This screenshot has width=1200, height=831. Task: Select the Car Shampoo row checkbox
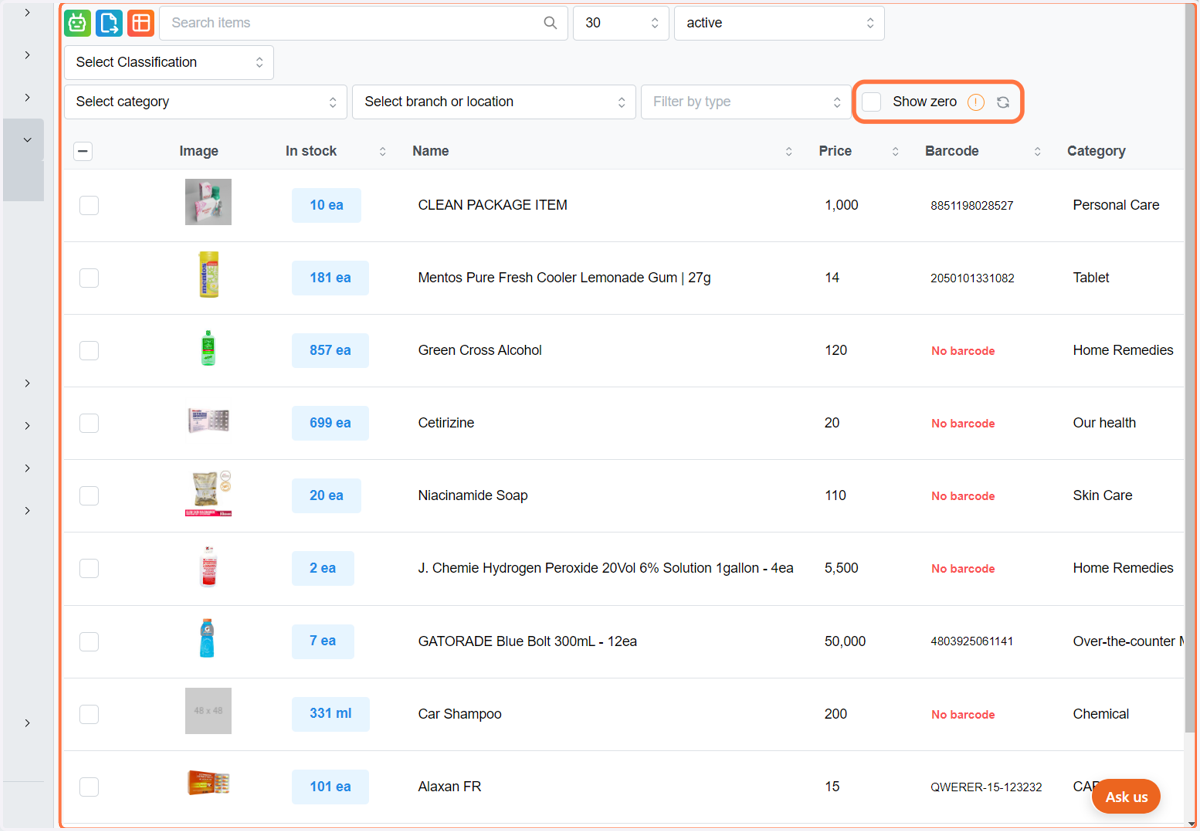pos(89,714)
